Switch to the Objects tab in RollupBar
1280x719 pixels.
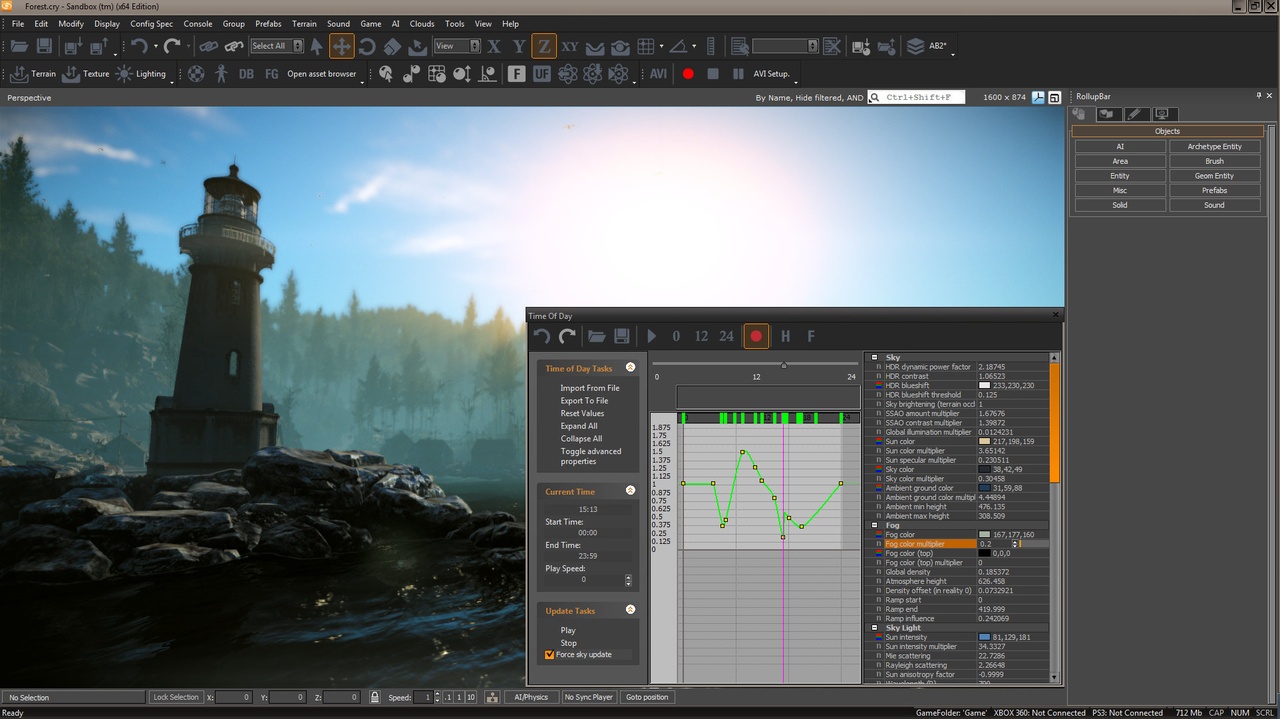point(1079,113)
